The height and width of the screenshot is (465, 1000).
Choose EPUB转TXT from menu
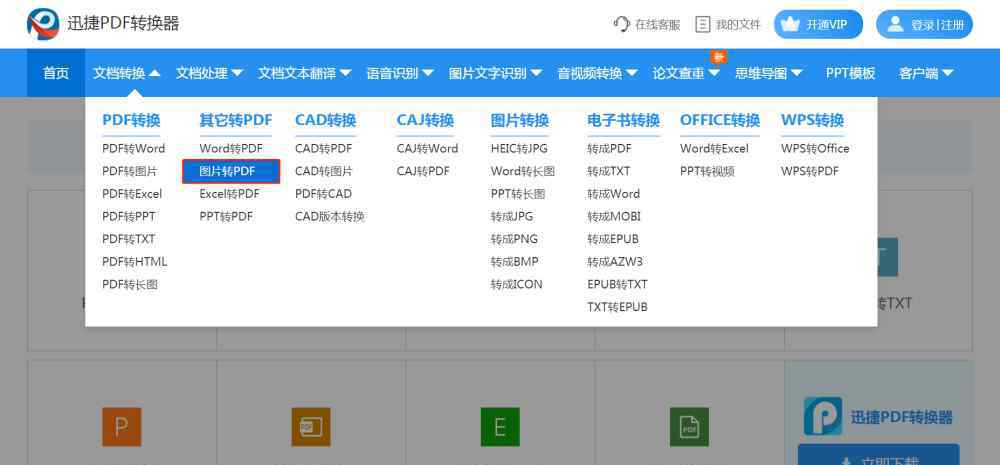[617, 284]
